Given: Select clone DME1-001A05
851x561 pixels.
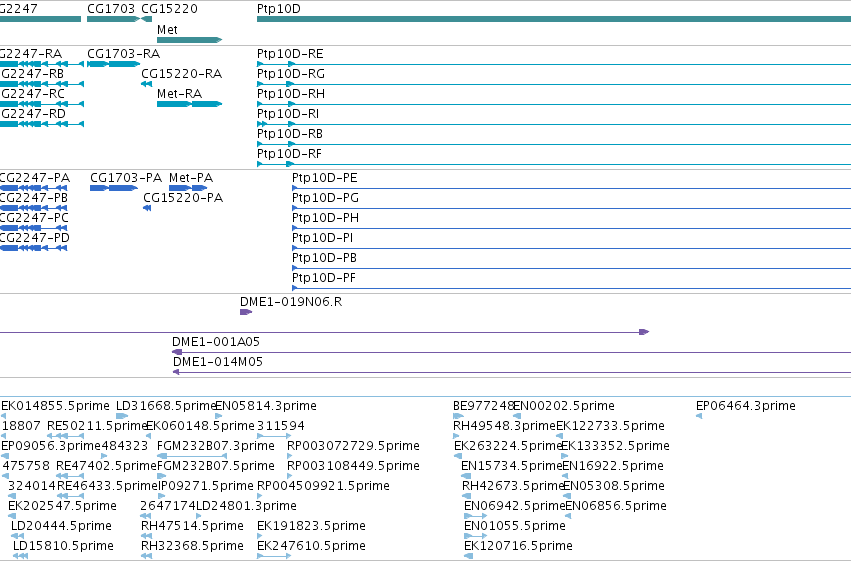Looking at the screenshot, I should [216, 342].
